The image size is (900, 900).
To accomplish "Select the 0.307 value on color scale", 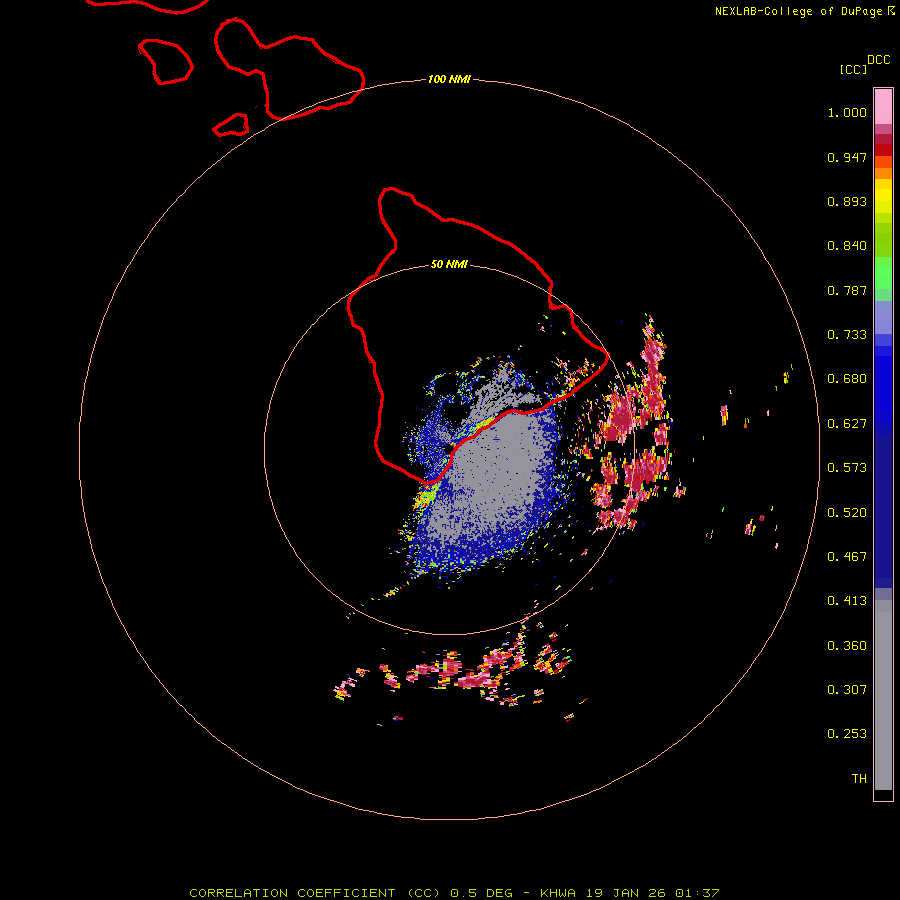I will click(x=847, y=690).
